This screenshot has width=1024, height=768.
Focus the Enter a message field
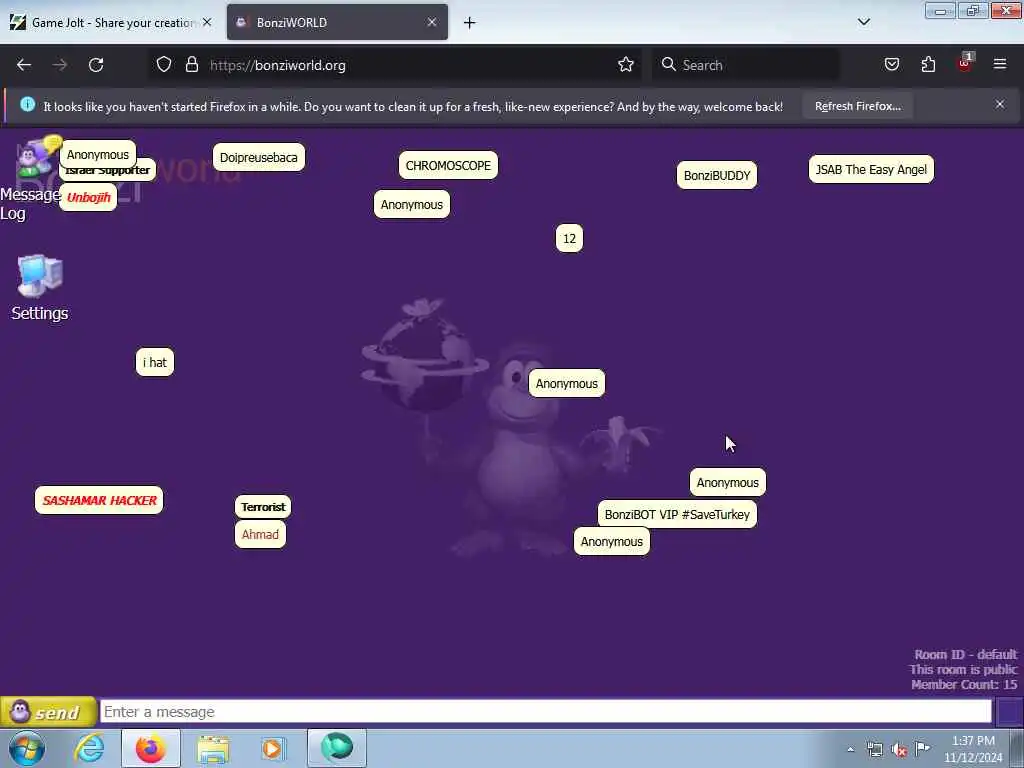point(546,712)
